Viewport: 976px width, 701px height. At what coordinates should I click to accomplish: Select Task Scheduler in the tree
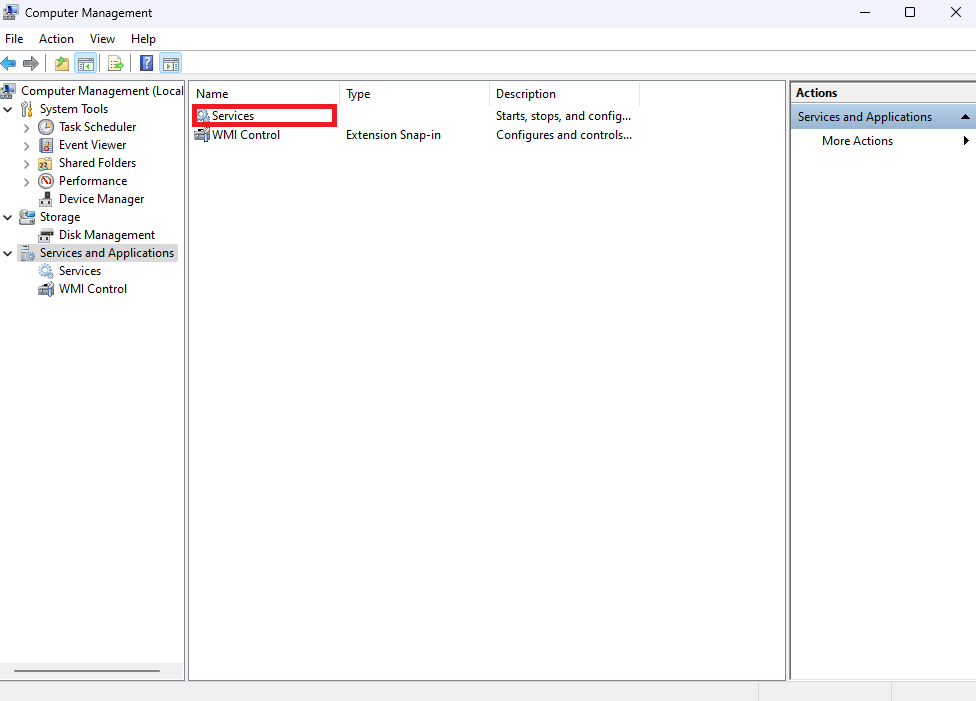(97, 127)
